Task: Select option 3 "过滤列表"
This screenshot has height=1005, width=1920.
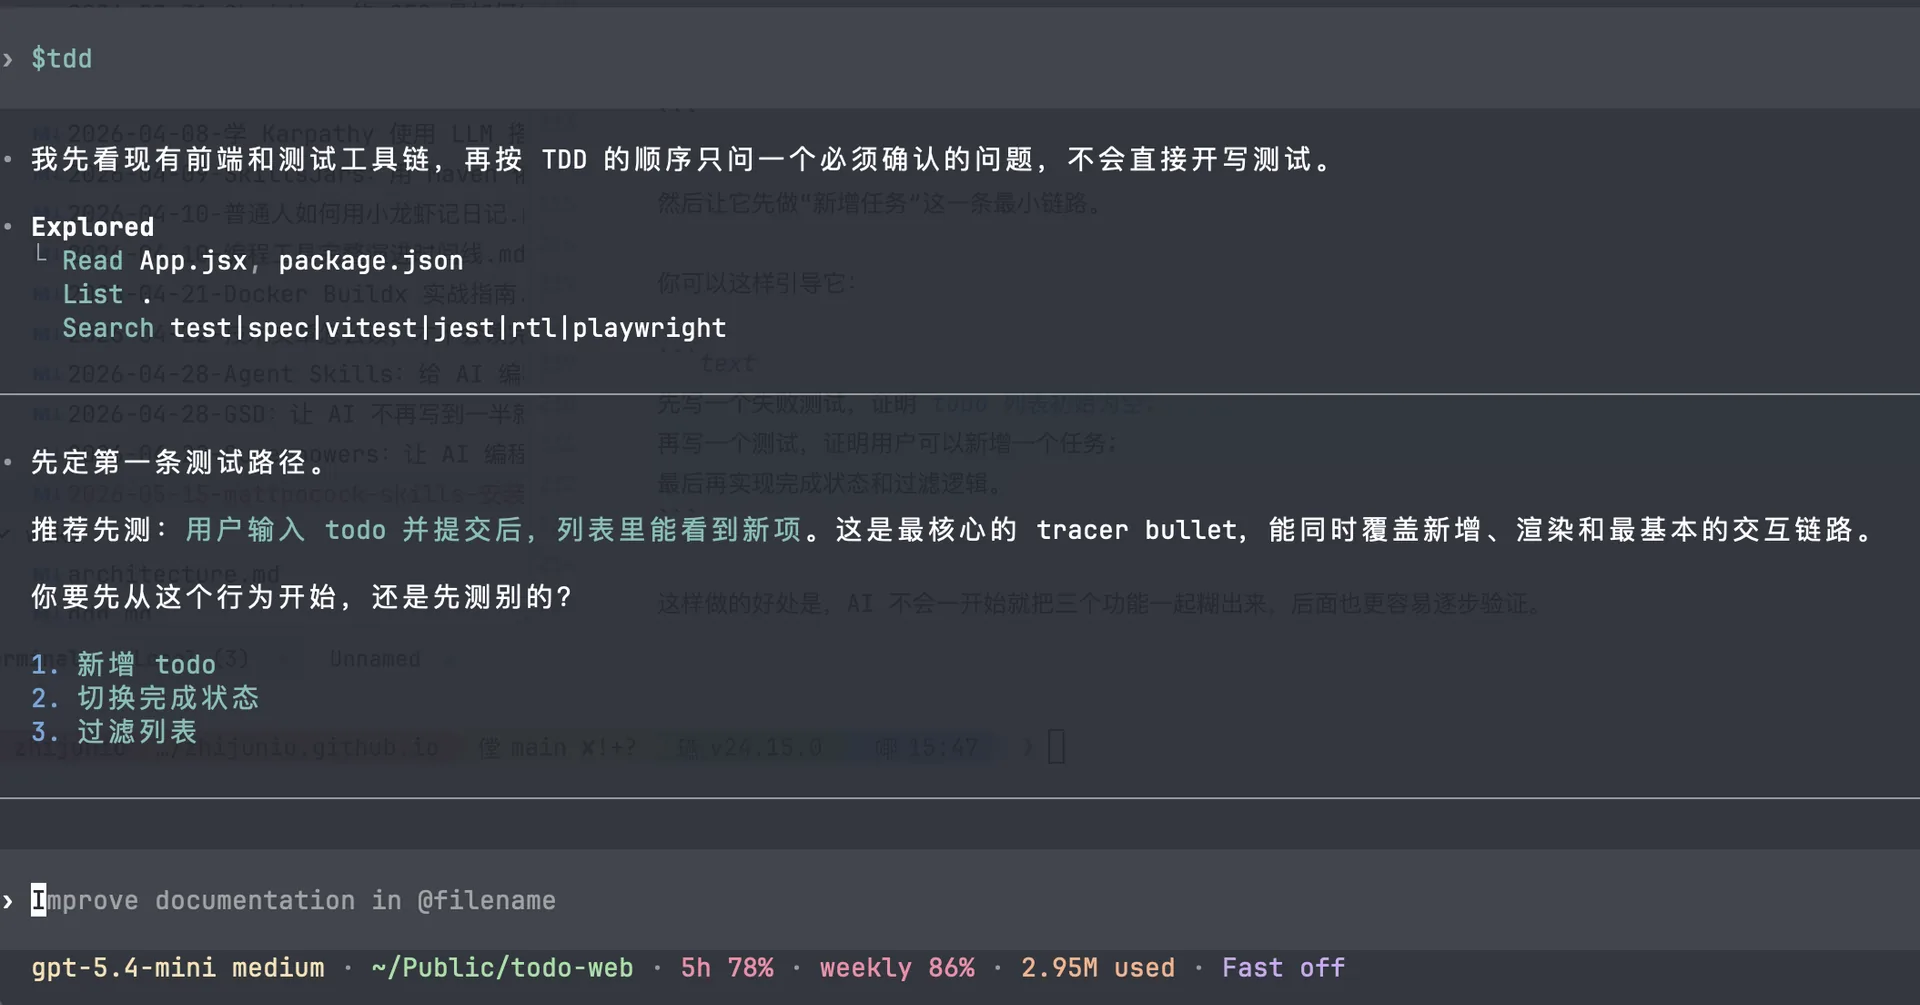Action: point(114,732)
